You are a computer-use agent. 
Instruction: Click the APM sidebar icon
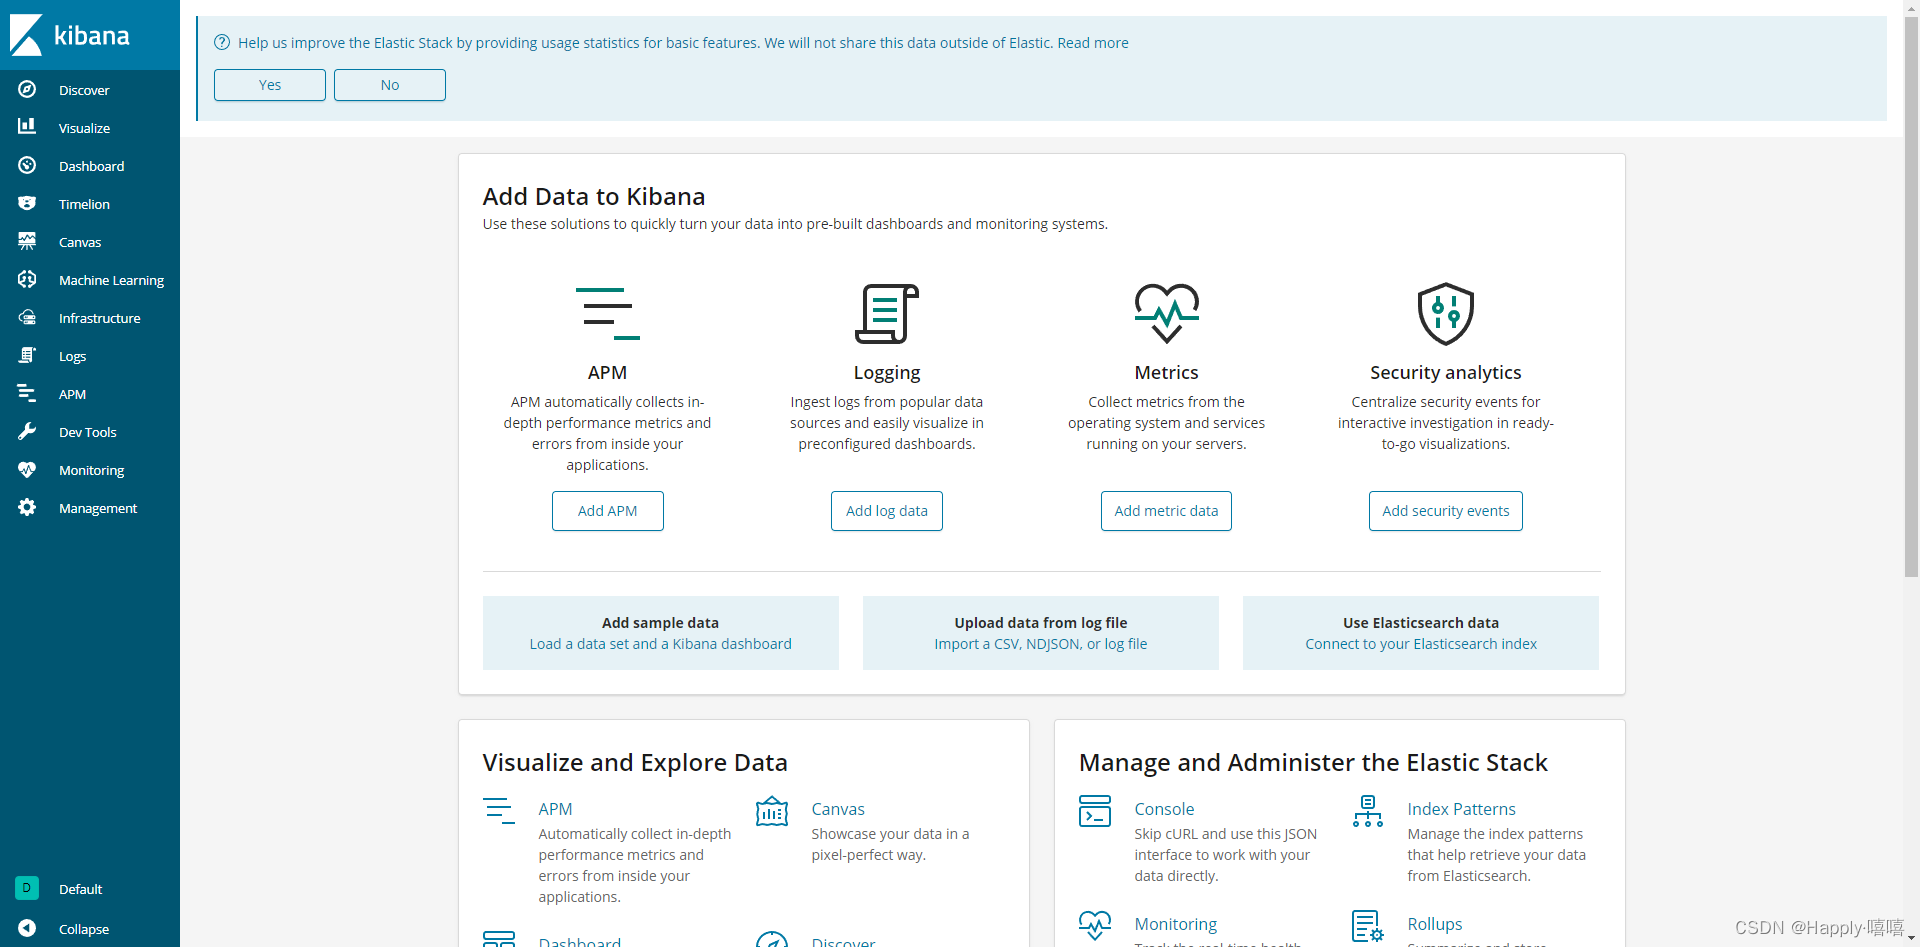27,393
